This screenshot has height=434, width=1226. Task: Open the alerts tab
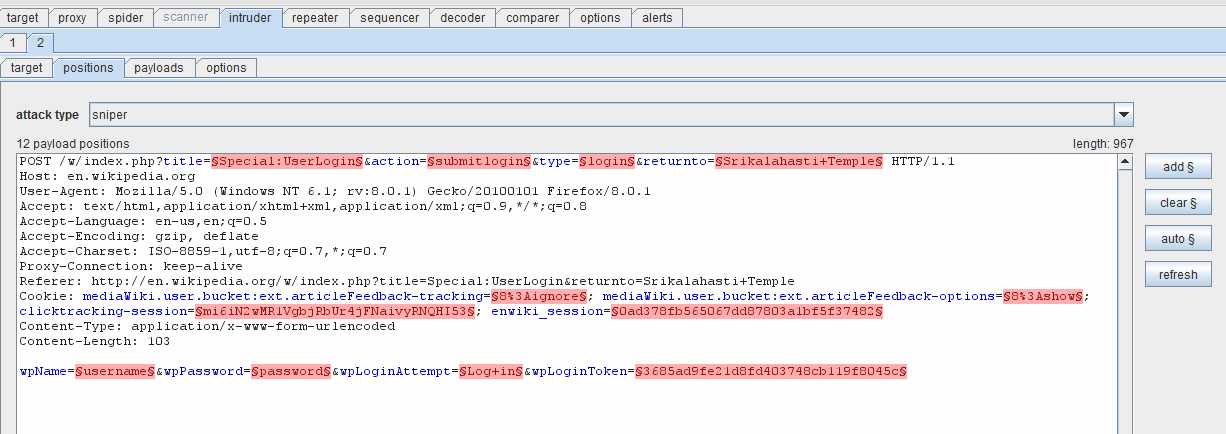tap(657, 18)
